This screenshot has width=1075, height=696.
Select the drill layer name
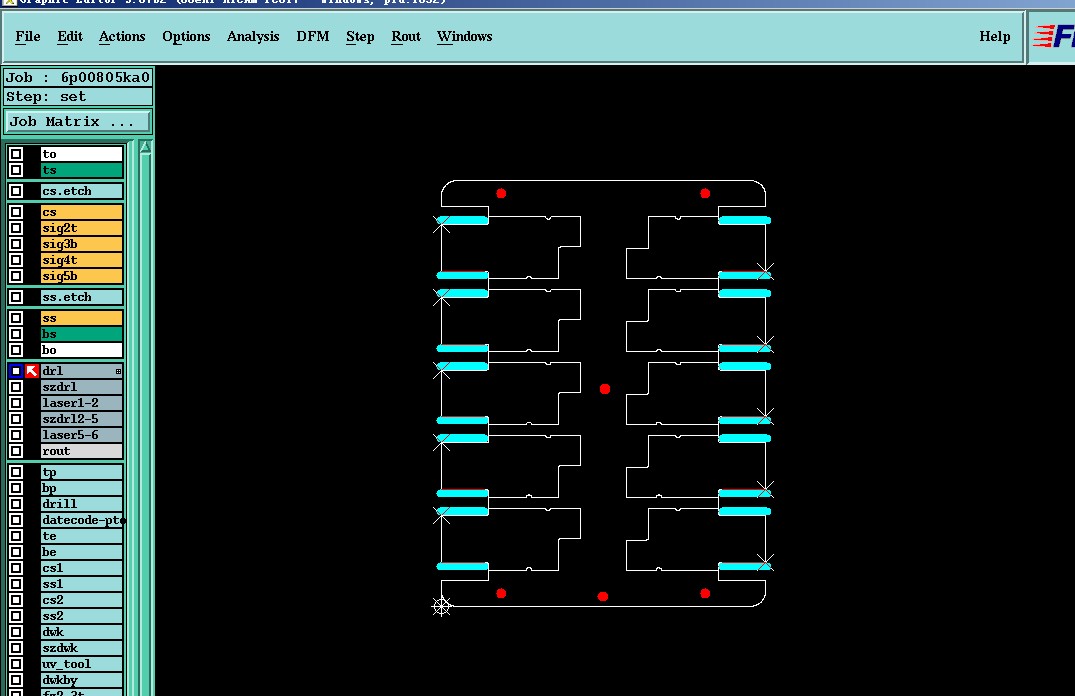(x=82, y=504)
